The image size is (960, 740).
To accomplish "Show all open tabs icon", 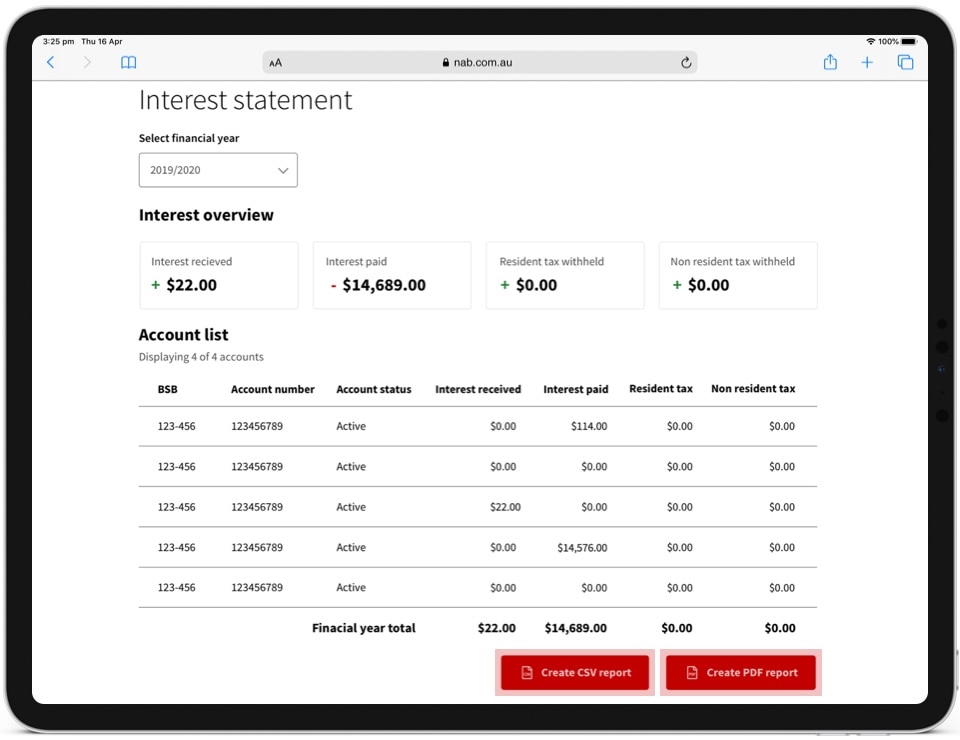I will (905, 62).
